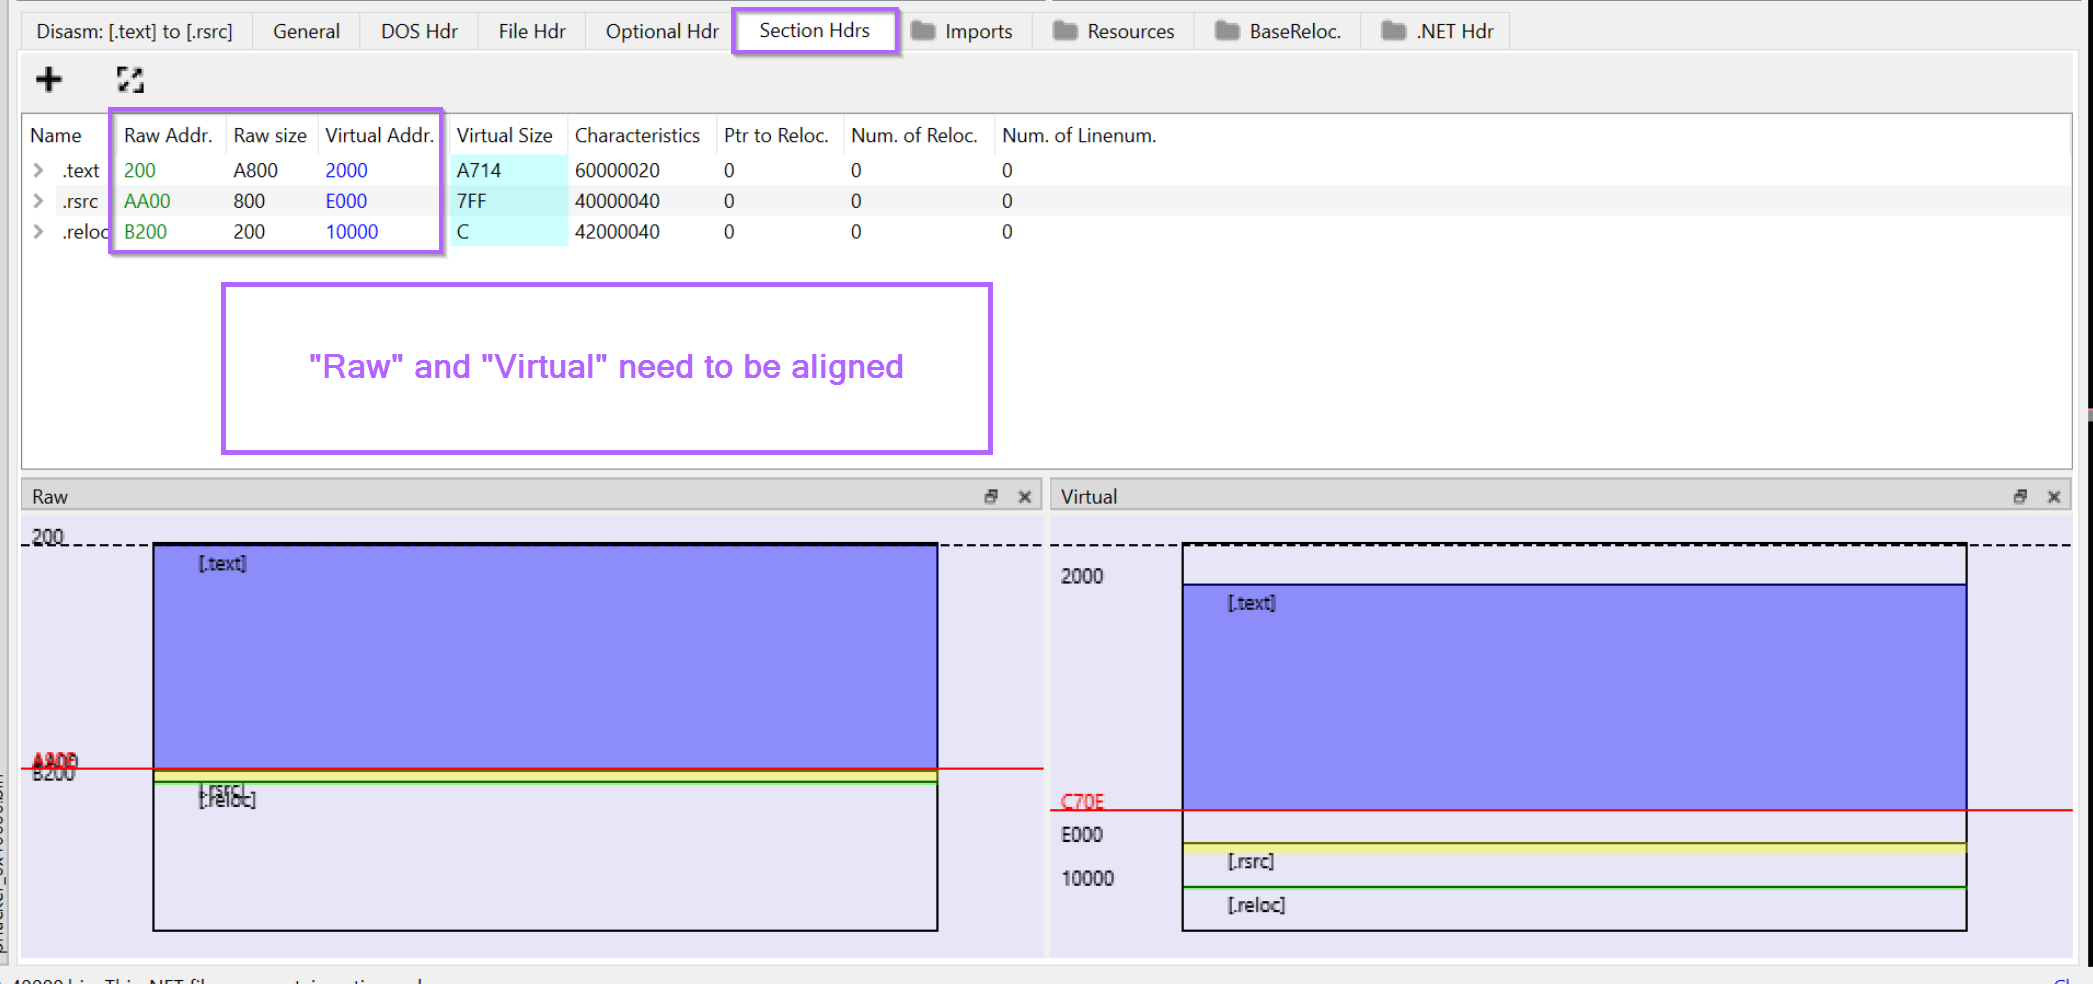Click the Name column header
Screen dimensions: 2093x984
[56, 135]
